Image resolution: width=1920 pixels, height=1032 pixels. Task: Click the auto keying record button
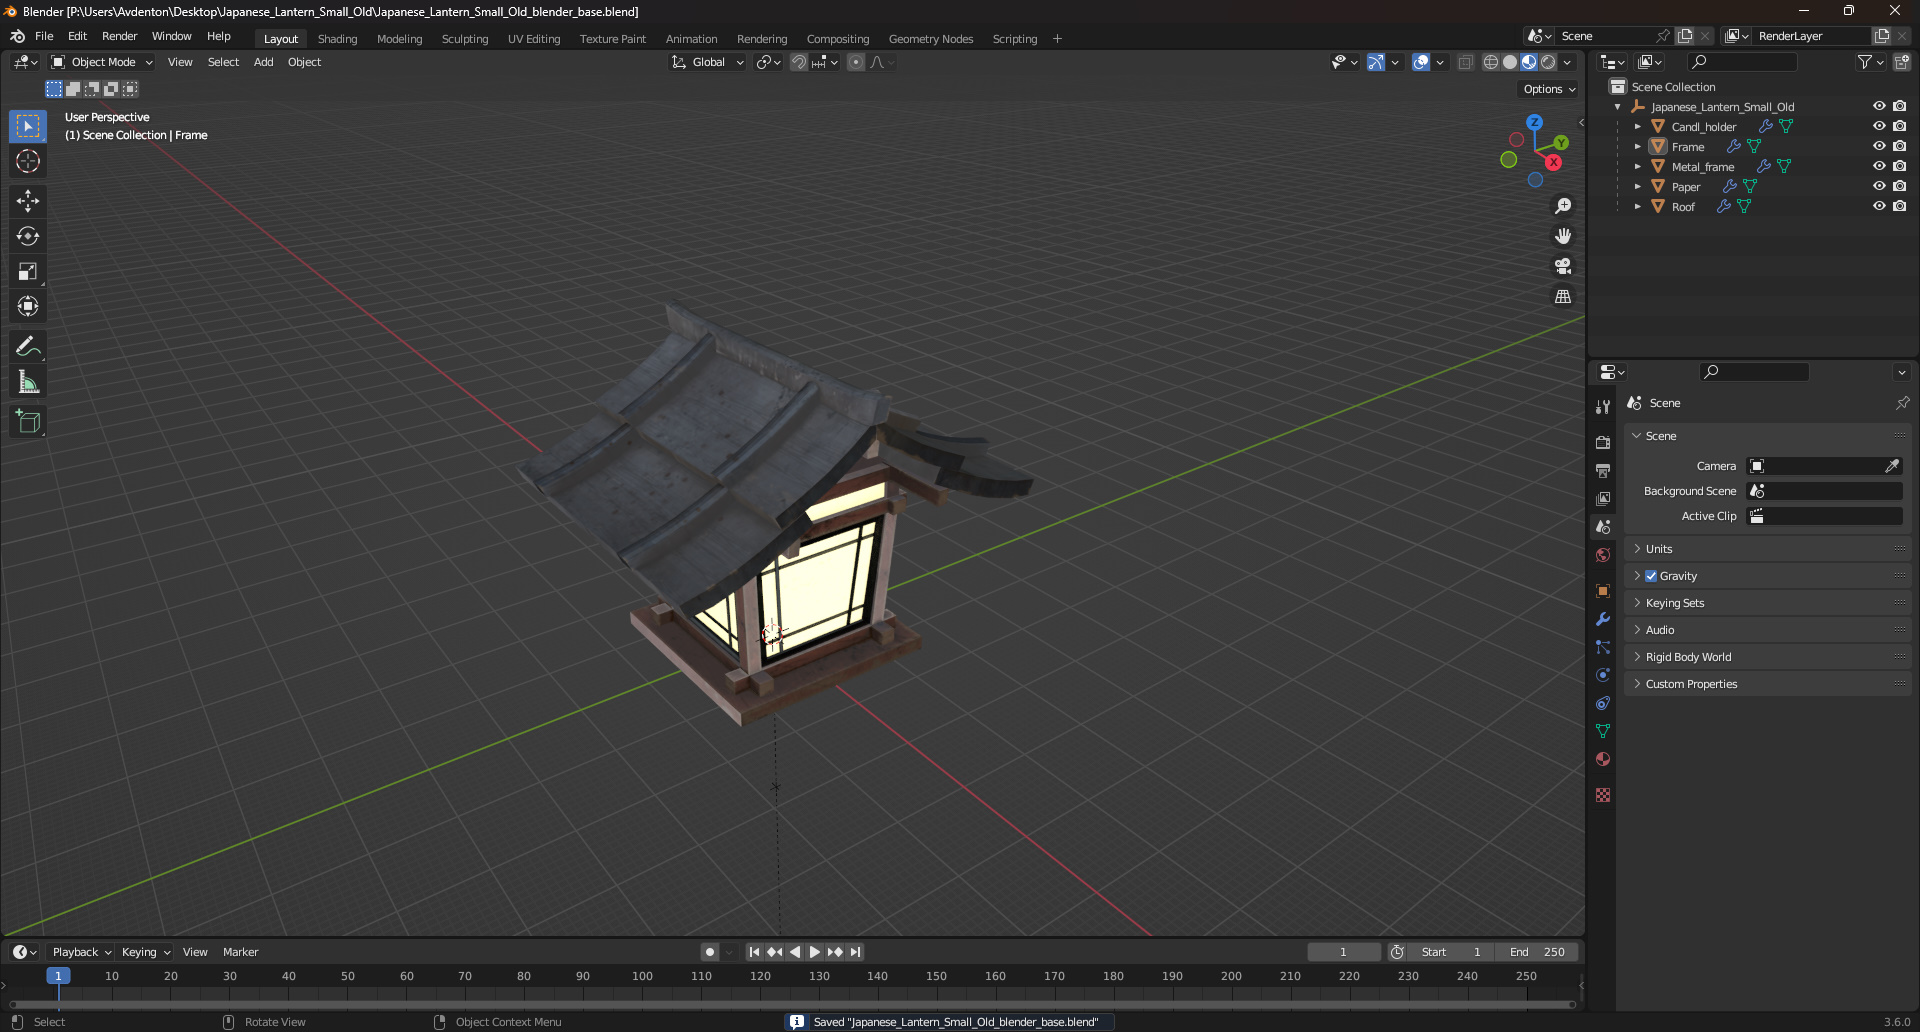coord(710,952)
